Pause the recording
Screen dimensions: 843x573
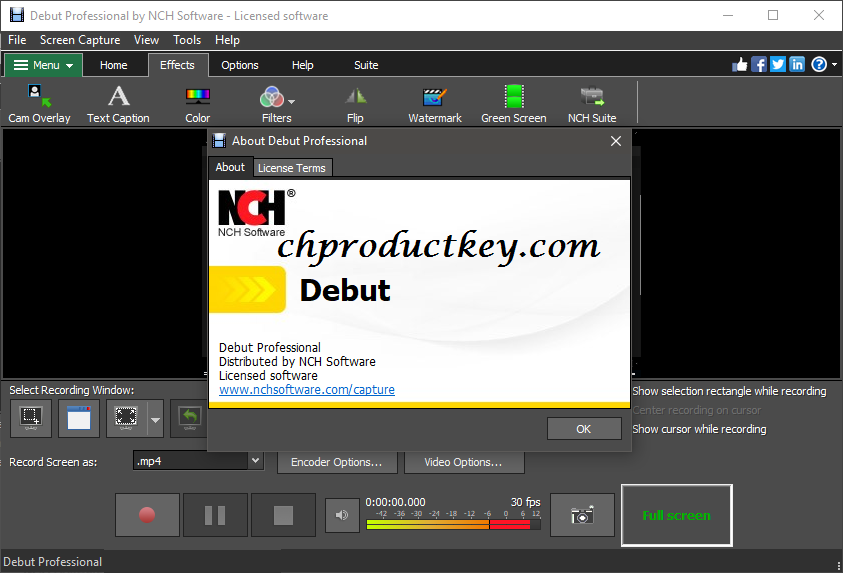[215, 515]
